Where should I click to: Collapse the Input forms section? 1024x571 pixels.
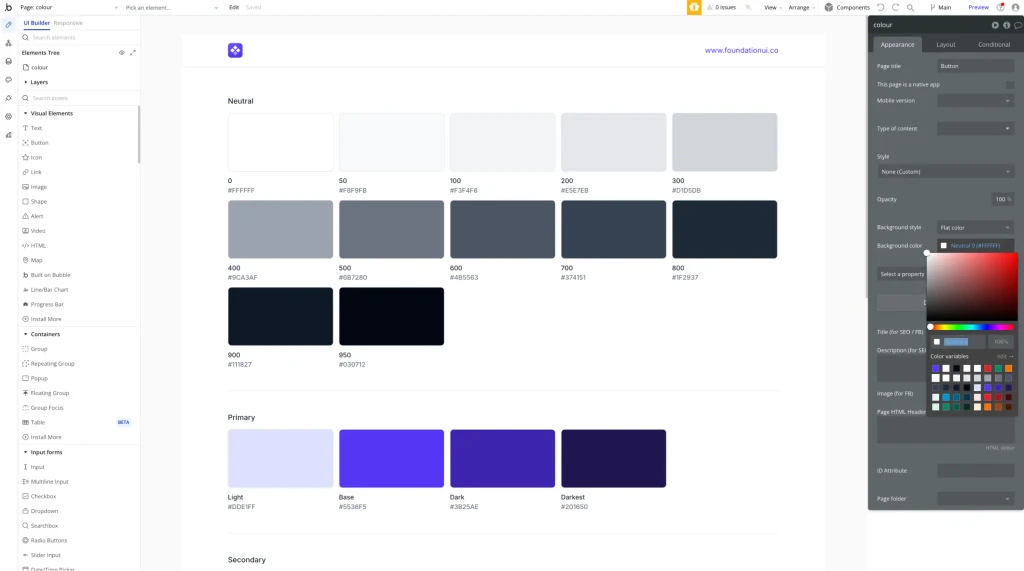tap(25, 452)
